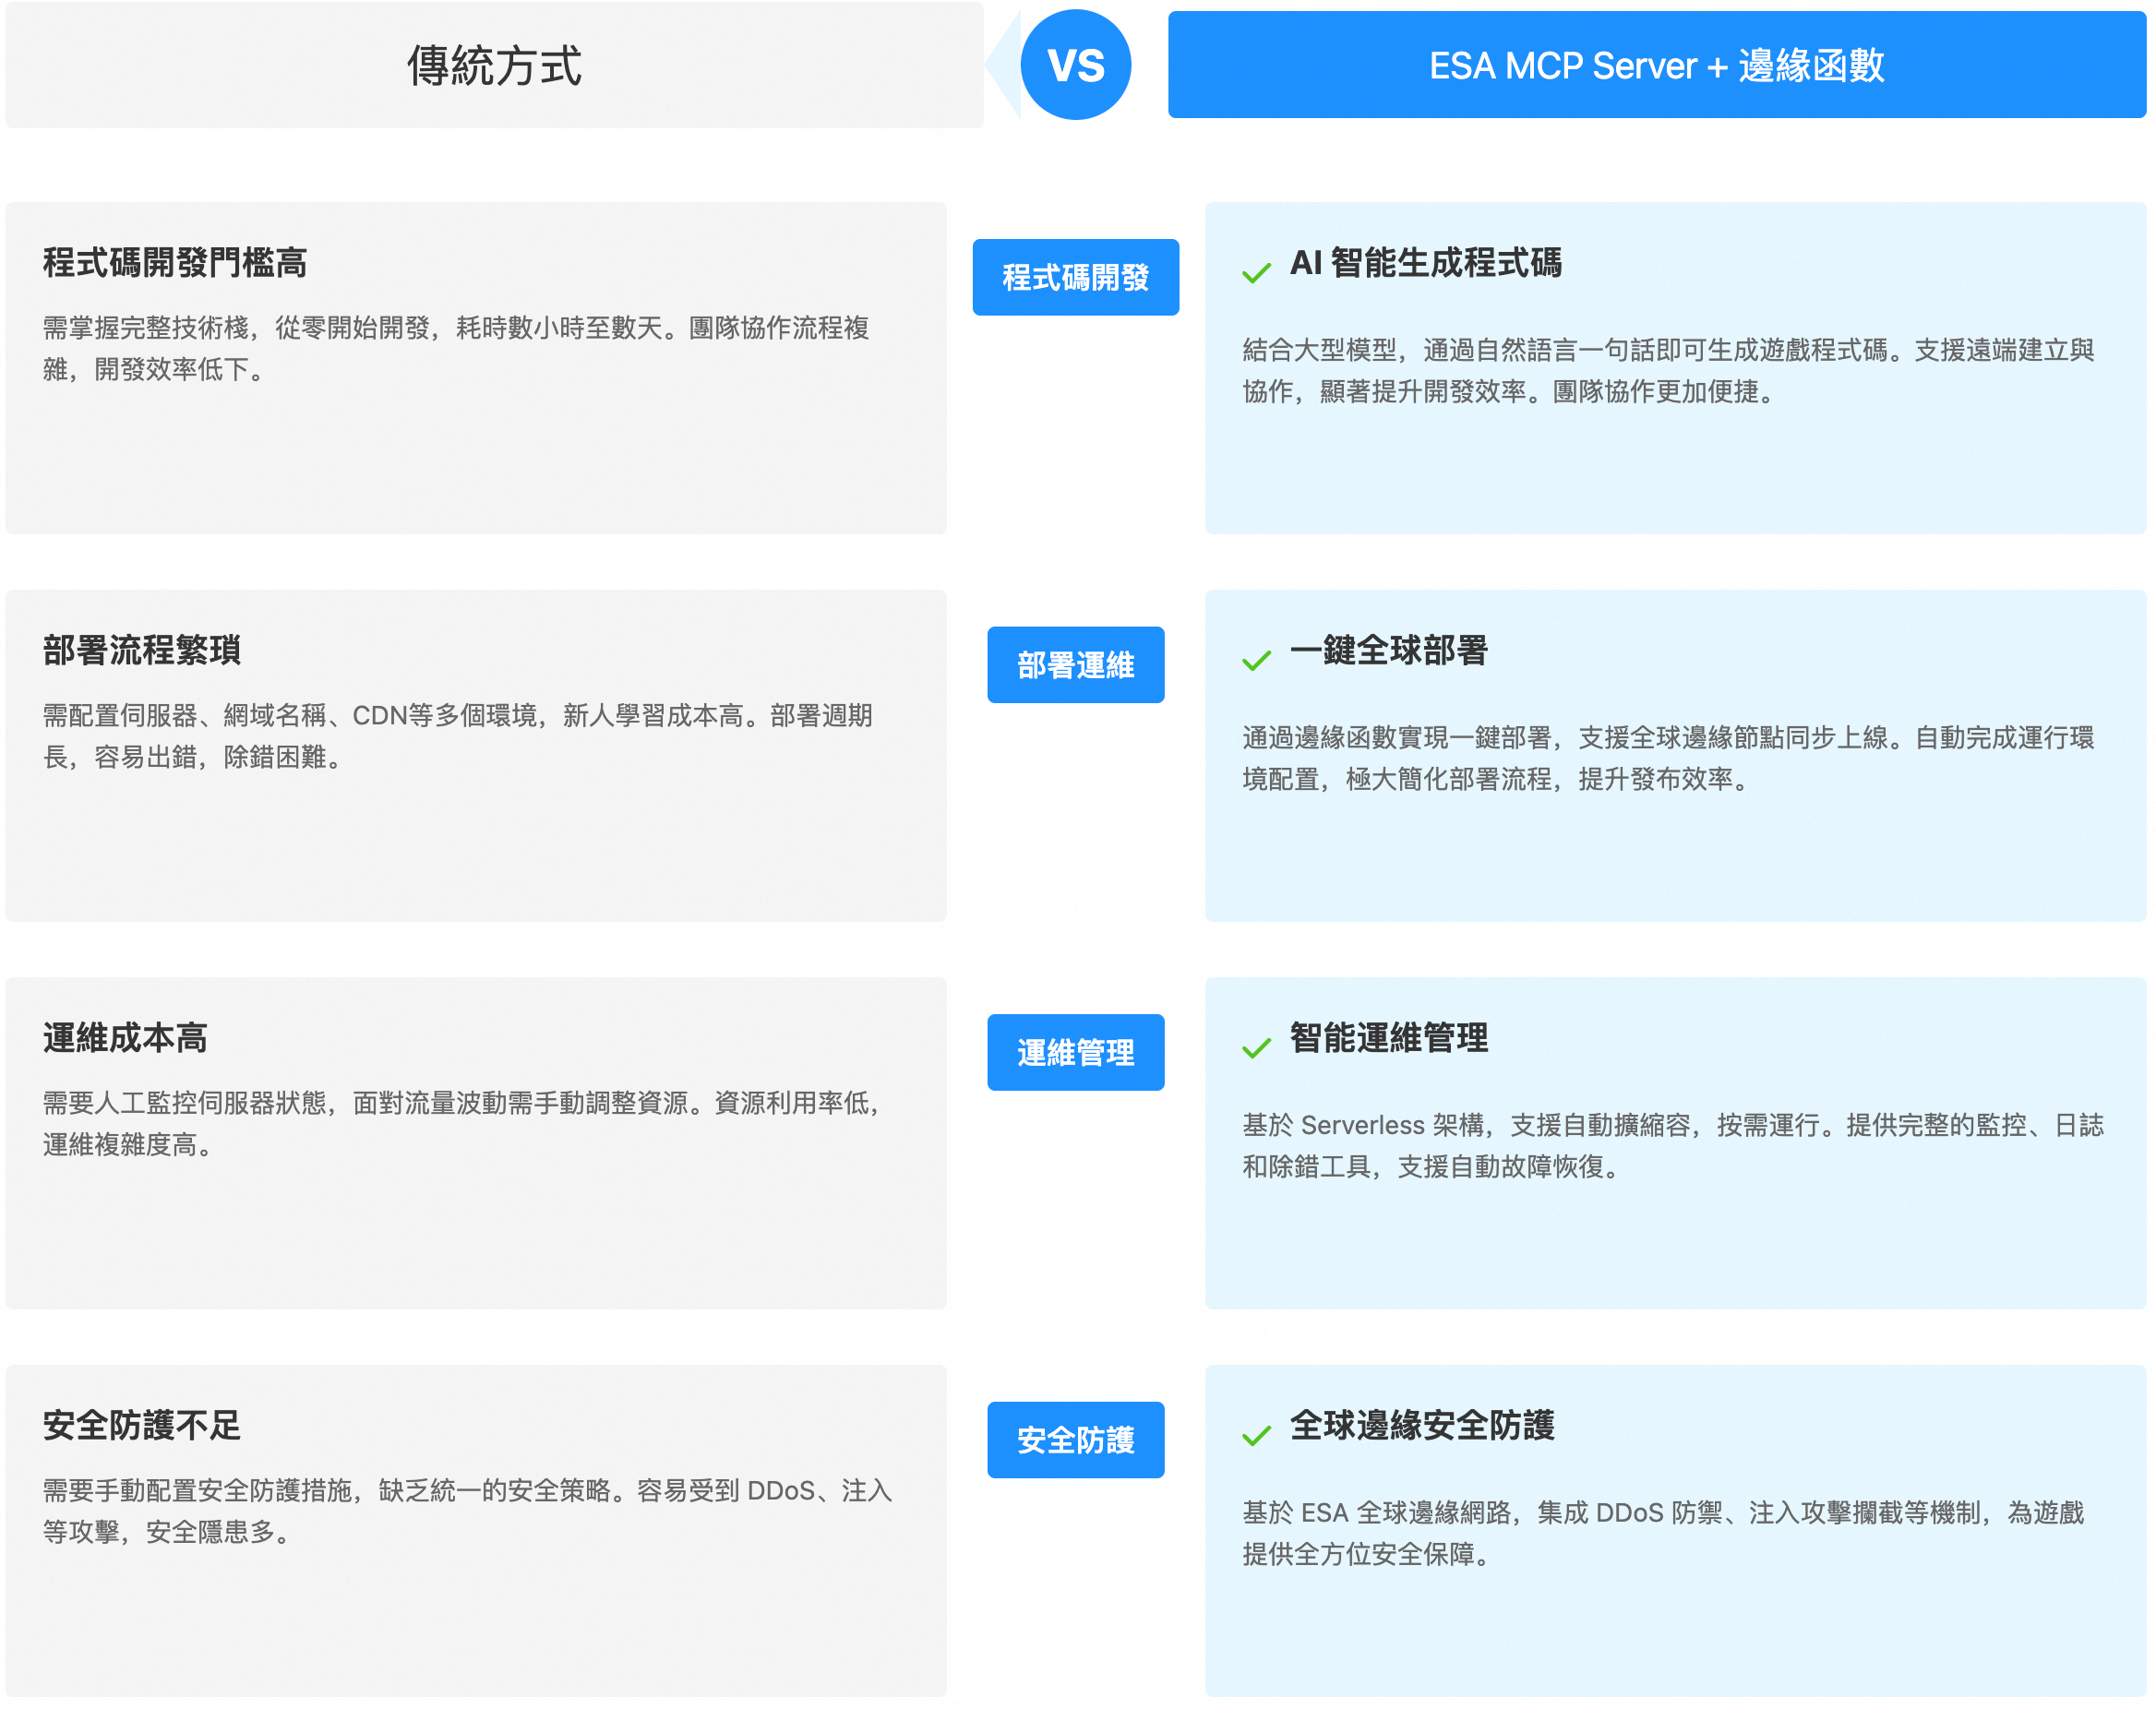Click checkmark beside 智能運維管理

click(x=1256, y=1048)
